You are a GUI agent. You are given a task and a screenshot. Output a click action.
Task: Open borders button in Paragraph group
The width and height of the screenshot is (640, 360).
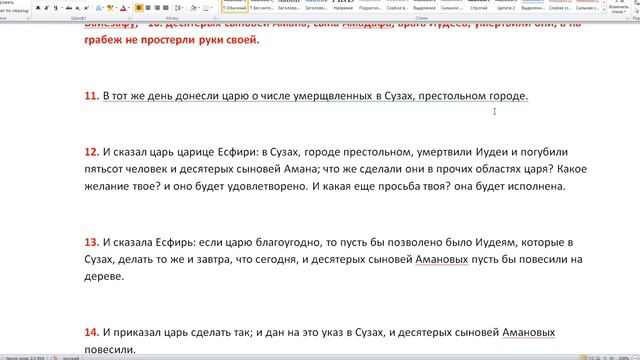coord(206,8)
